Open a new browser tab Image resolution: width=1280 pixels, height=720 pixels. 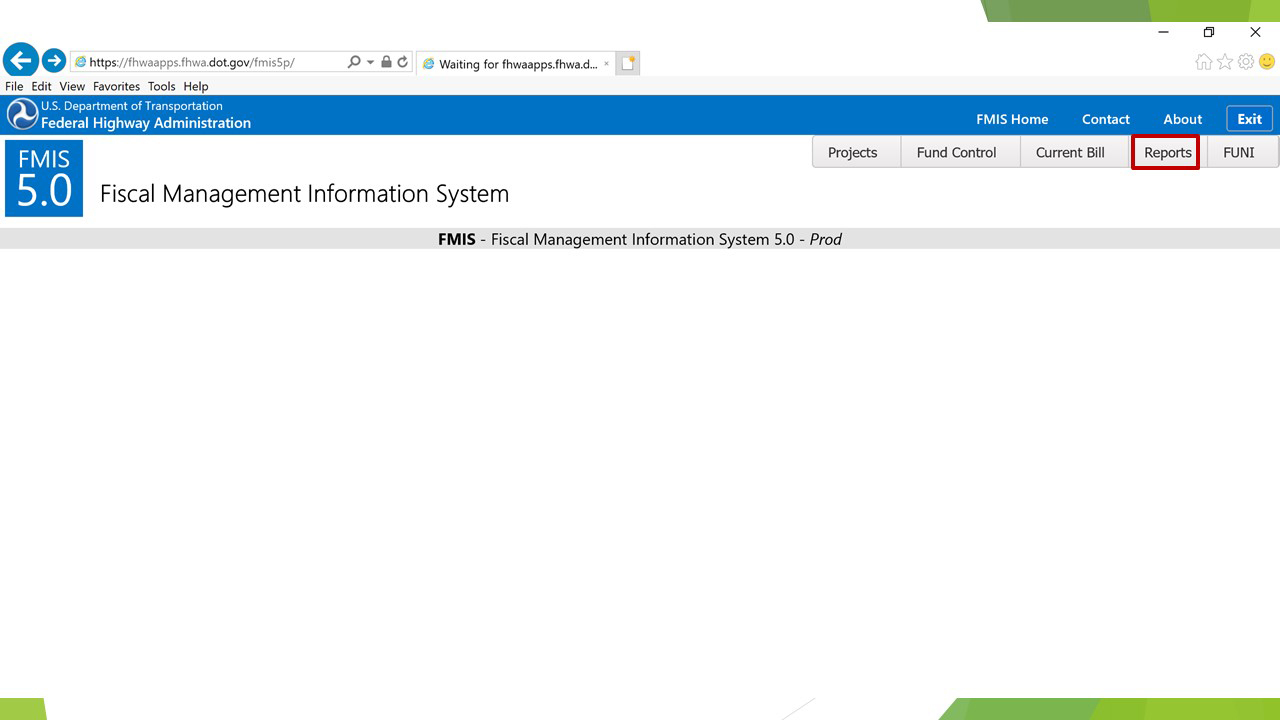627,63
